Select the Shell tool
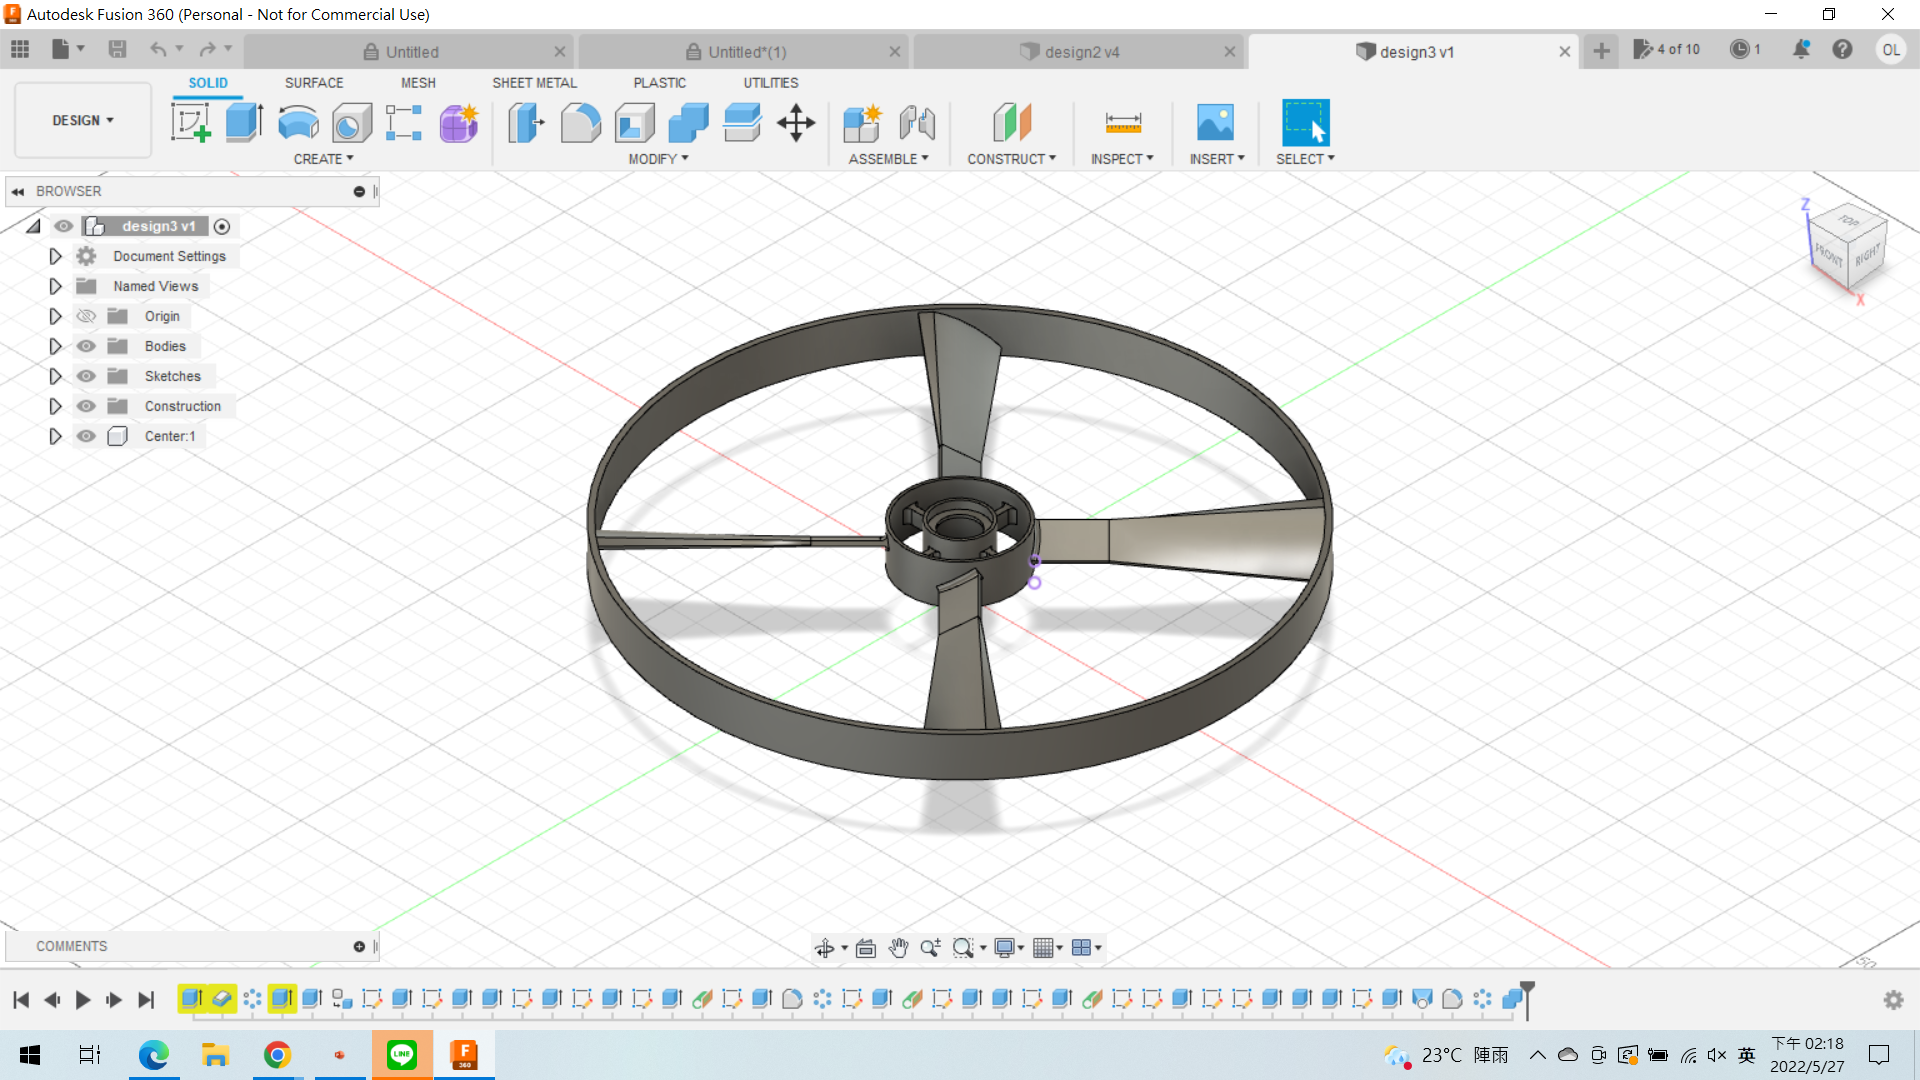This screenshot has height=1080, width=1920. click(x=634, y=123)
